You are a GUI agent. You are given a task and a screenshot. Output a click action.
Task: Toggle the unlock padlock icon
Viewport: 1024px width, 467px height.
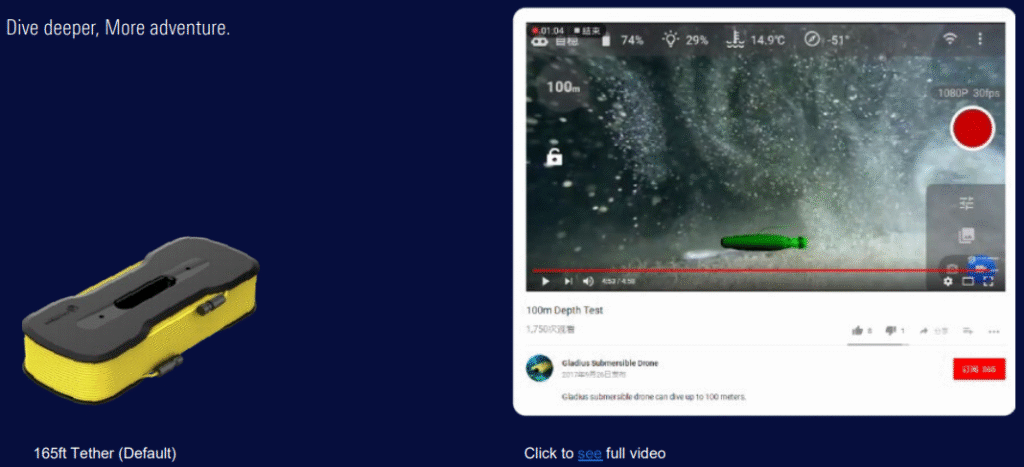click(x=553, y=157)
